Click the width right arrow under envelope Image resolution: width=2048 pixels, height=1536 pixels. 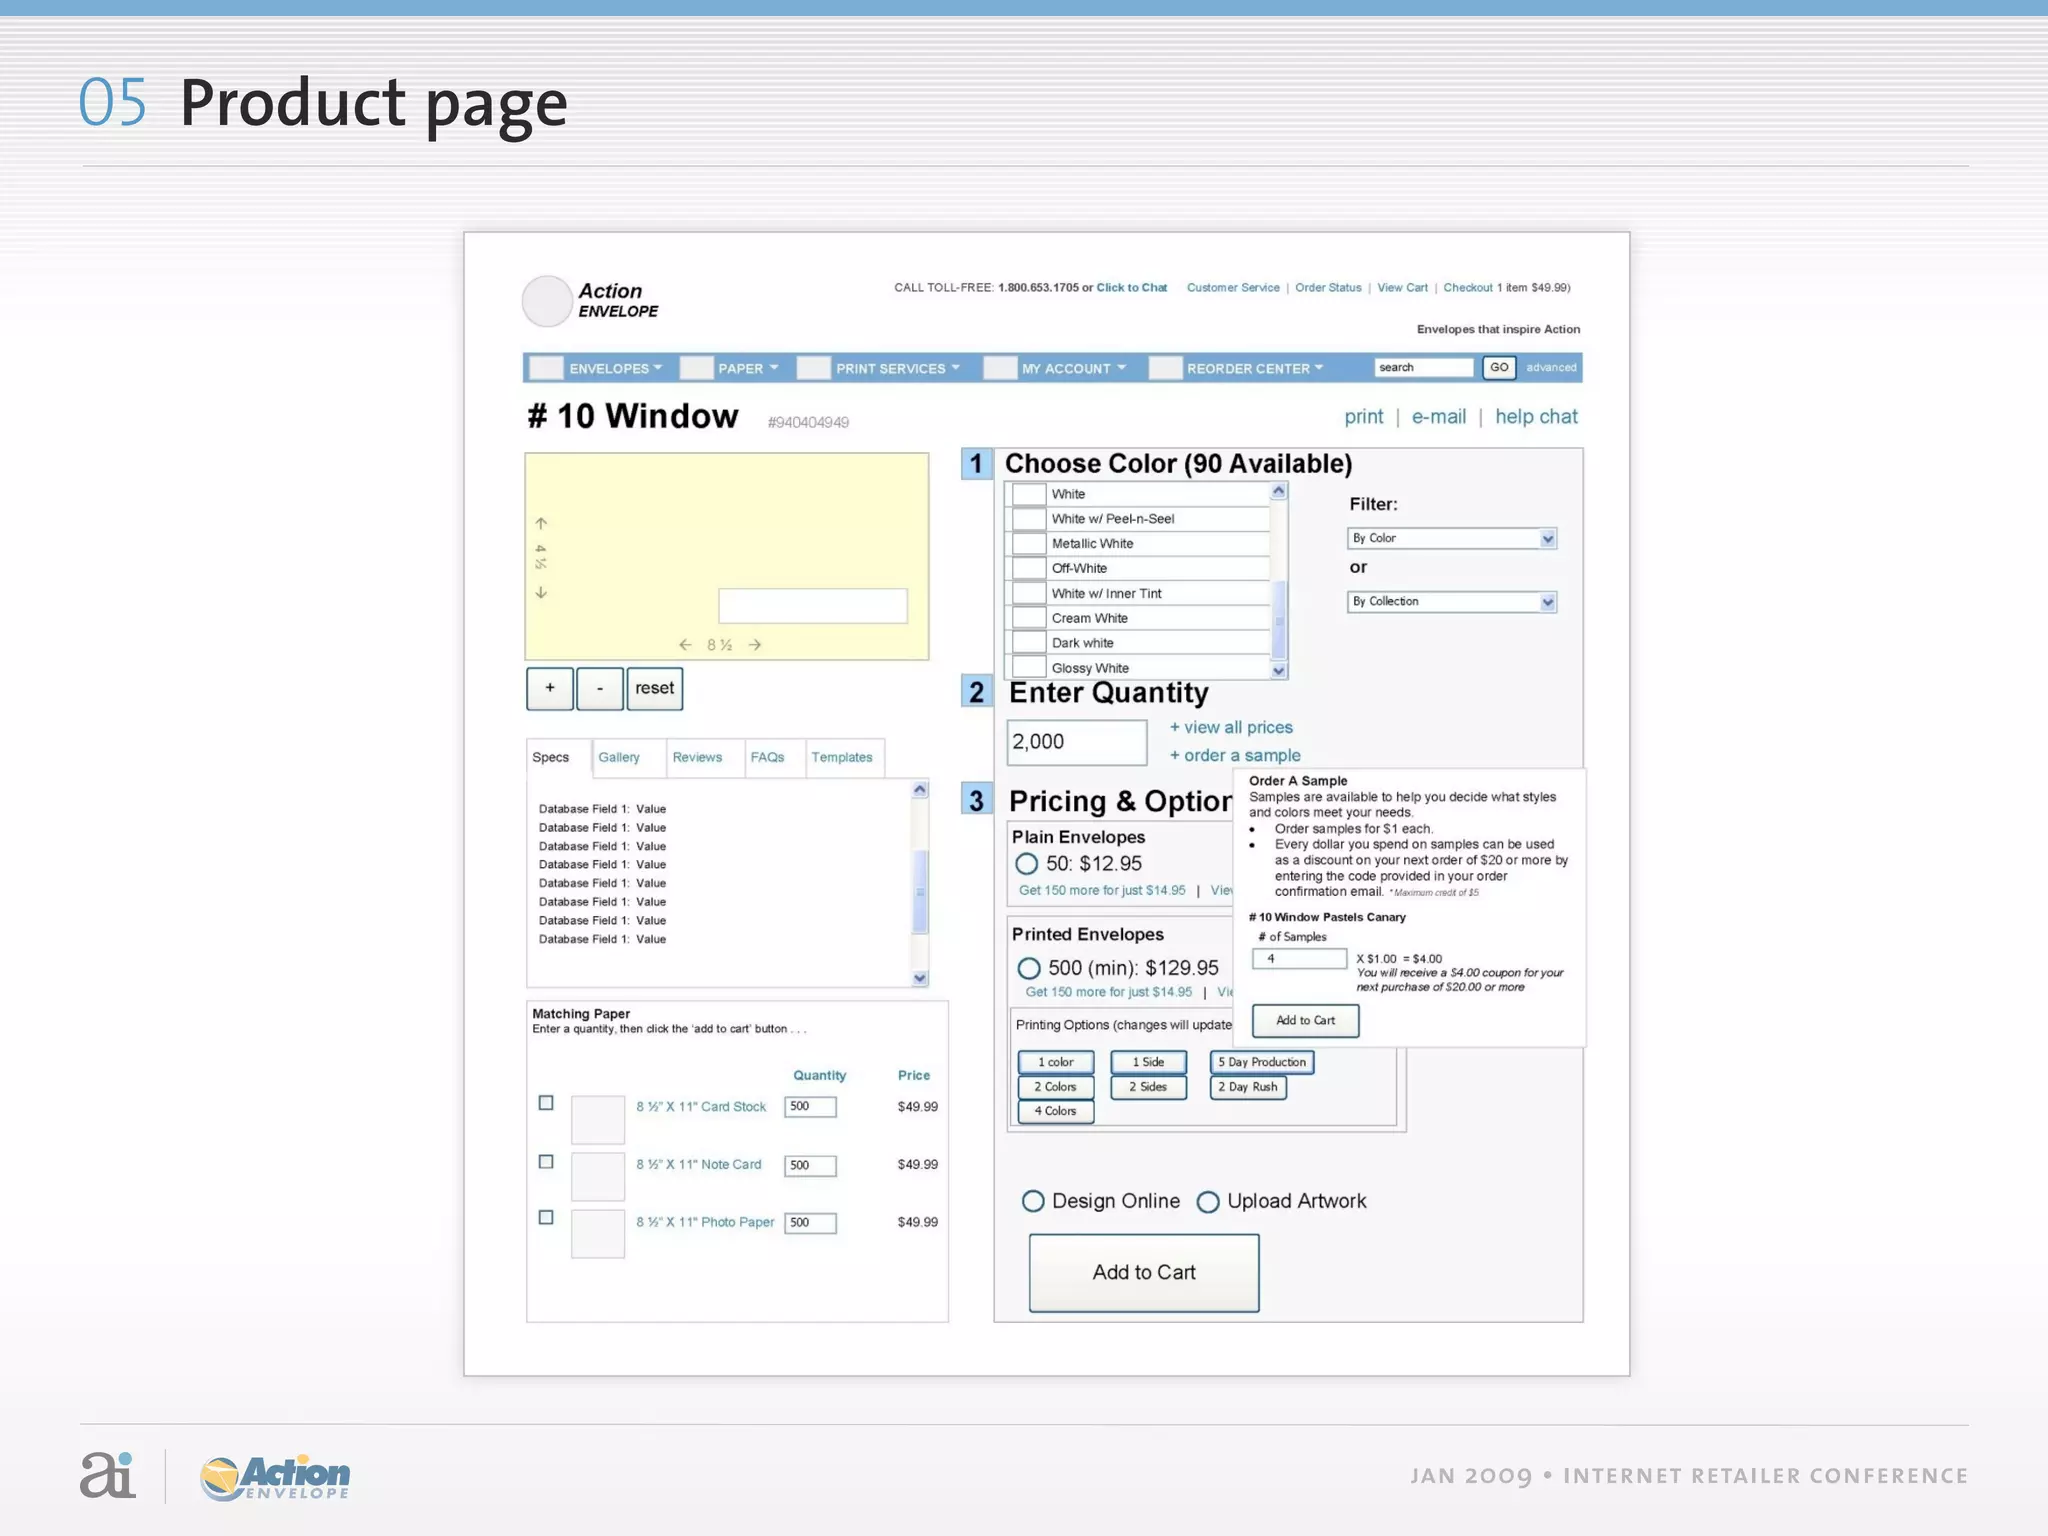(755, 645)
